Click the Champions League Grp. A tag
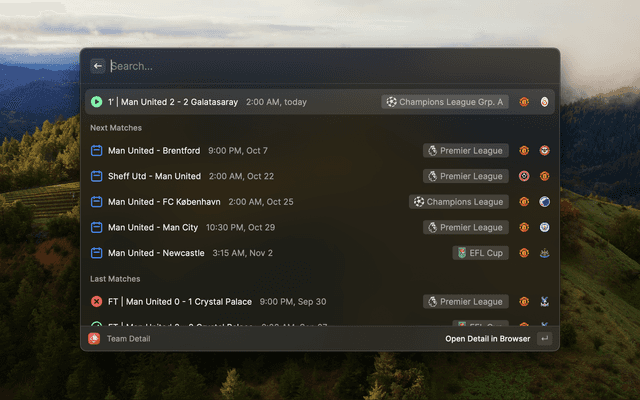This screenshot has height=400, width=640. pyautogui.click(x=445, y=102)
